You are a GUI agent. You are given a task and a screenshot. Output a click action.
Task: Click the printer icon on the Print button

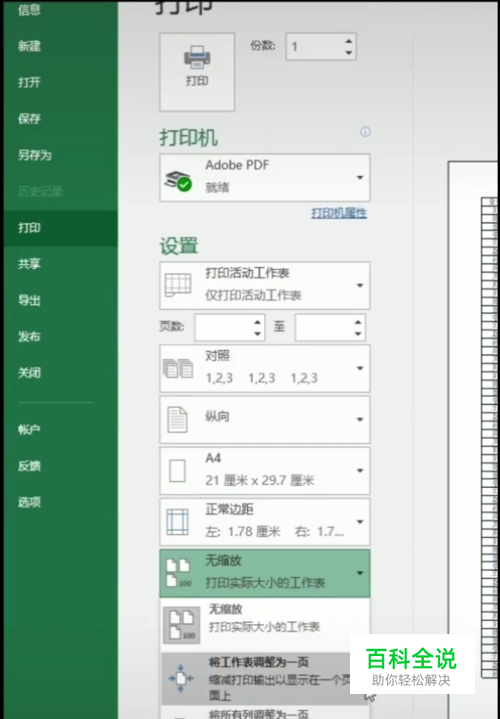197,57
